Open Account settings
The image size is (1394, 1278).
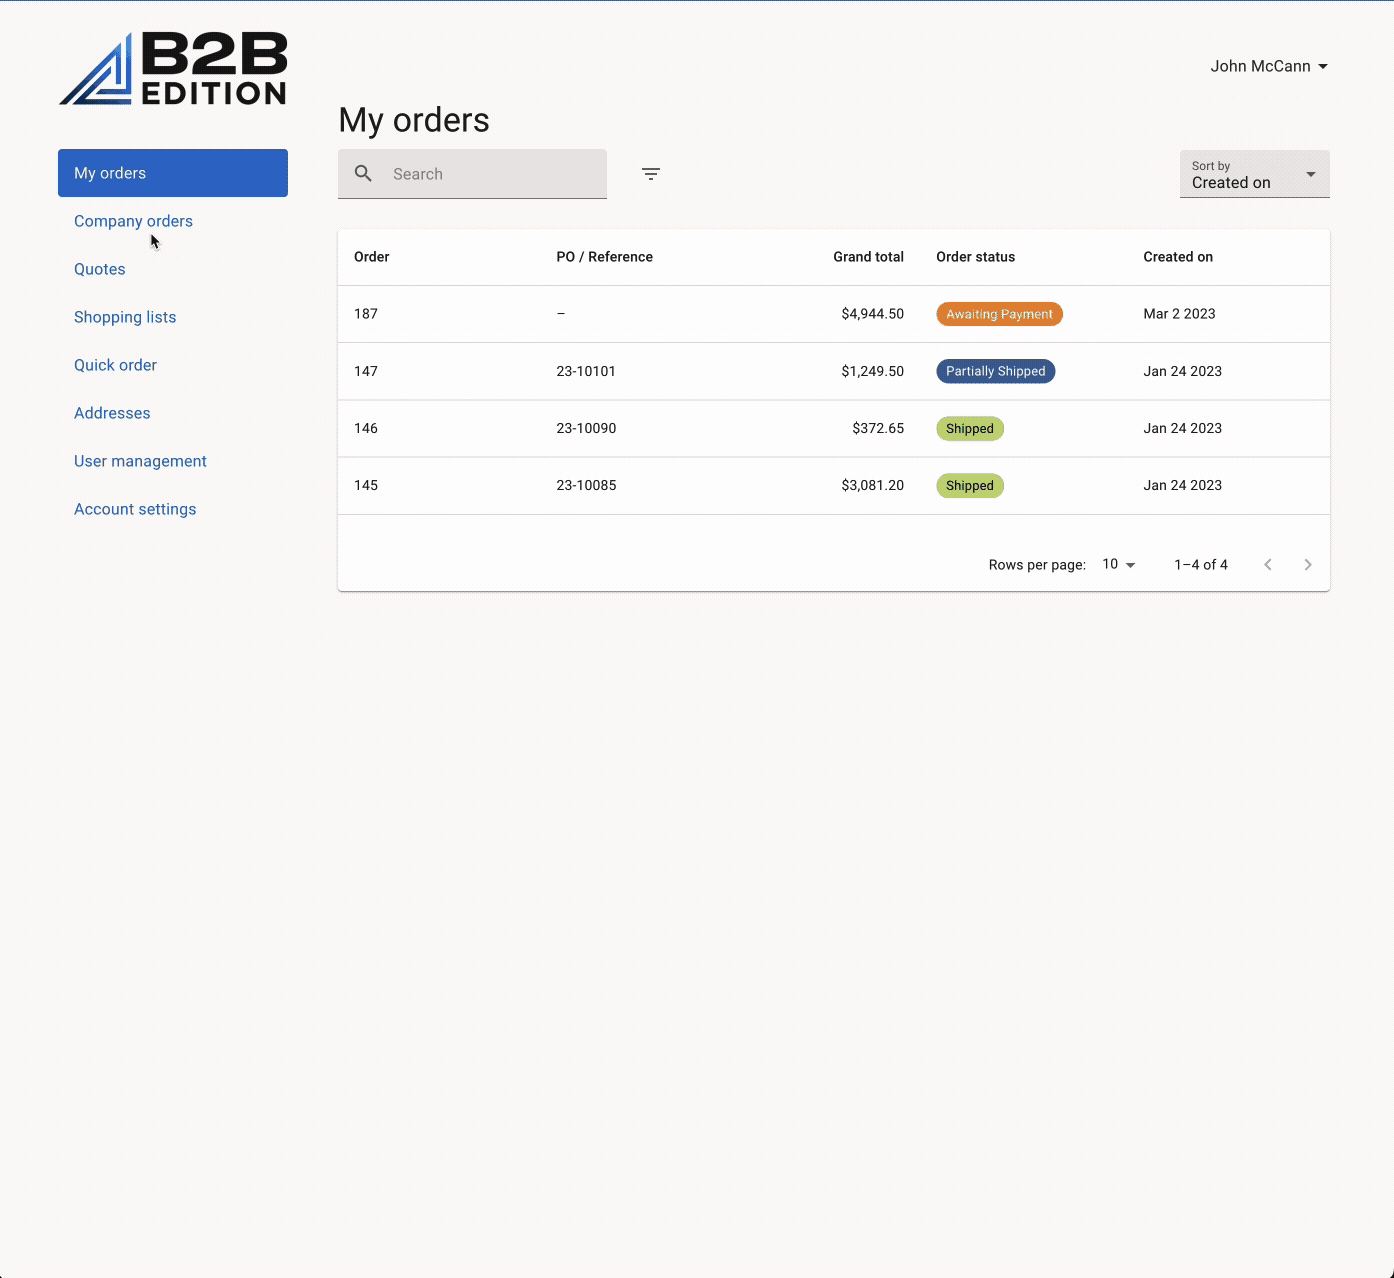(x=135, y=509)
